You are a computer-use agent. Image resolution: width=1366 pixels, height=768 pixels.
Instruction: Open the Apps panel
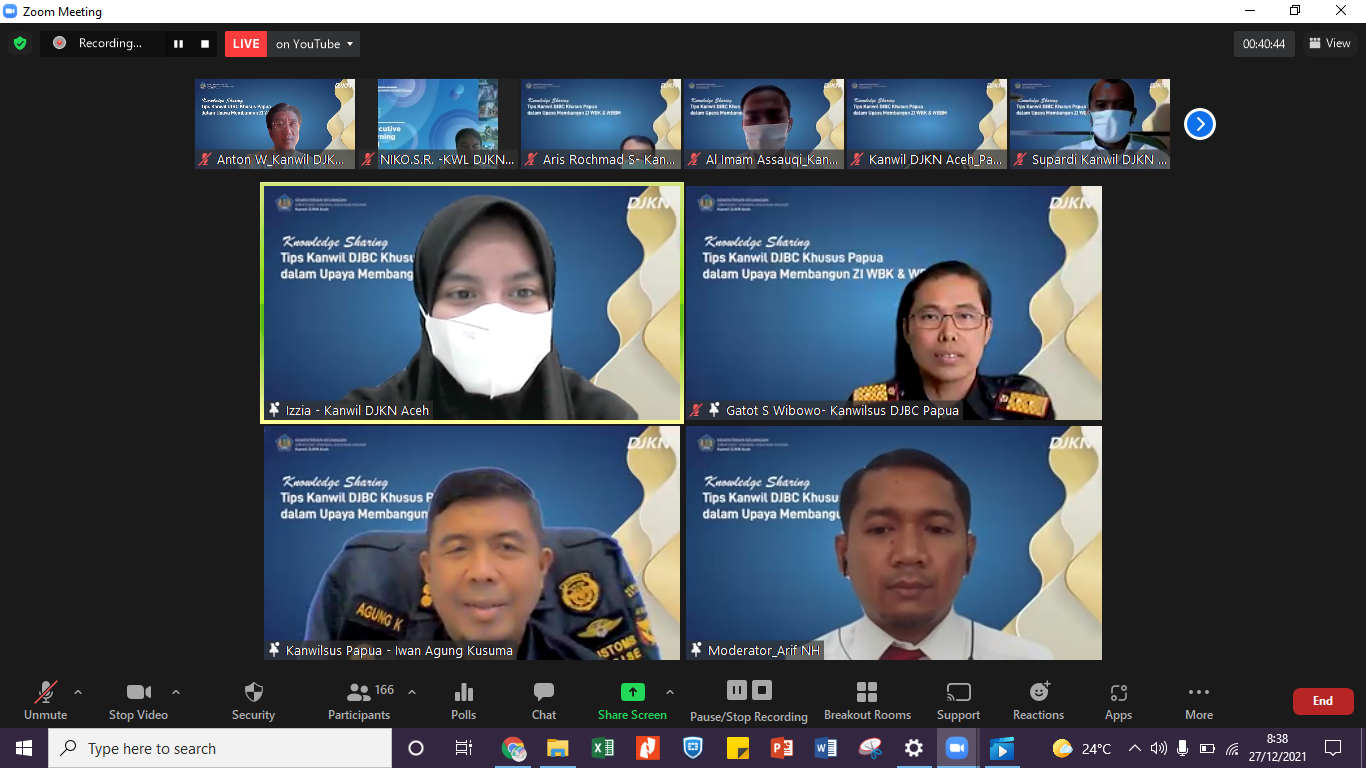point(1118,700)
